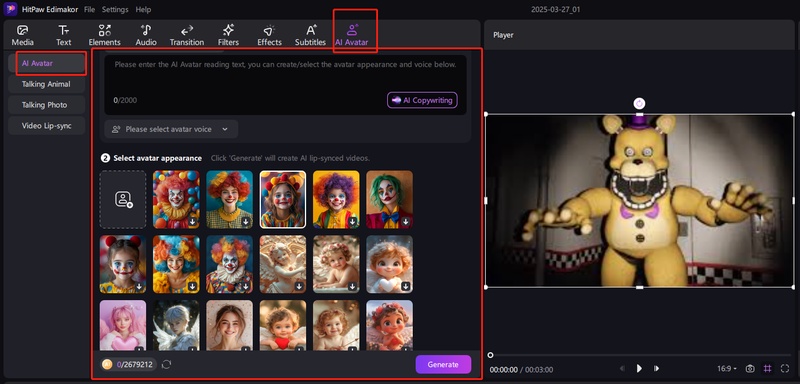Click the Generate button
This screenshot has height=384, width=800.
(x=443, y=365)
